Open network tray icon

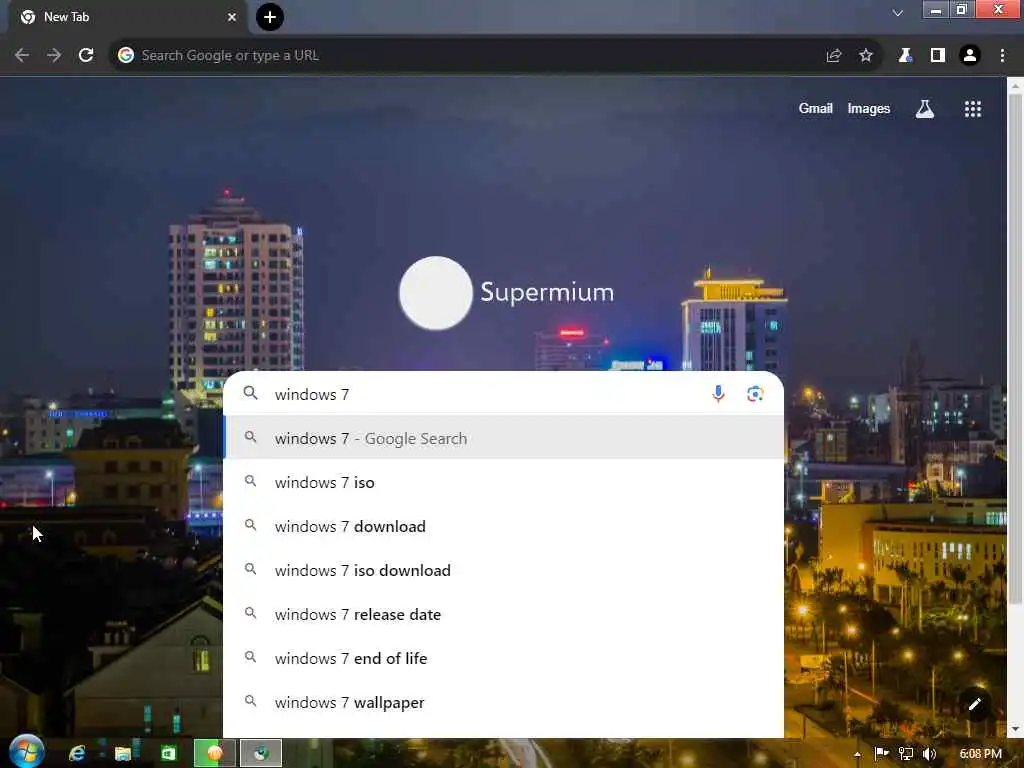point(905,754)
